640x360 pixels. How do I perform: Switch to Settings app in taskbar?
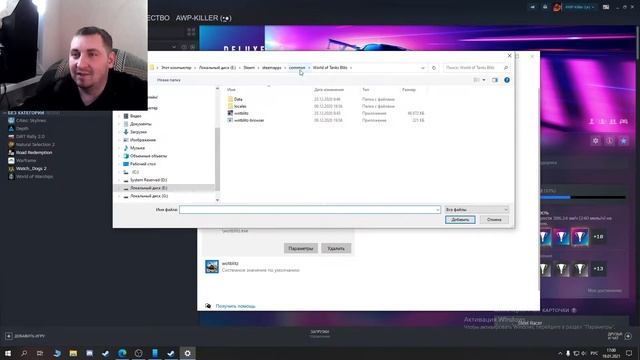[x=187, y=353]
